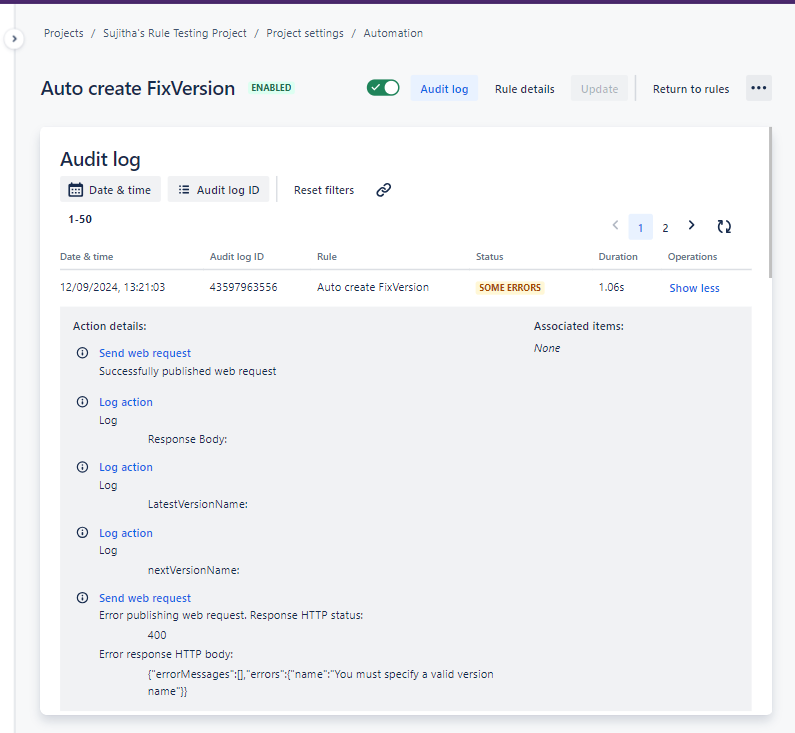Click the next page arrow in pagination

[x=691, y=226]
